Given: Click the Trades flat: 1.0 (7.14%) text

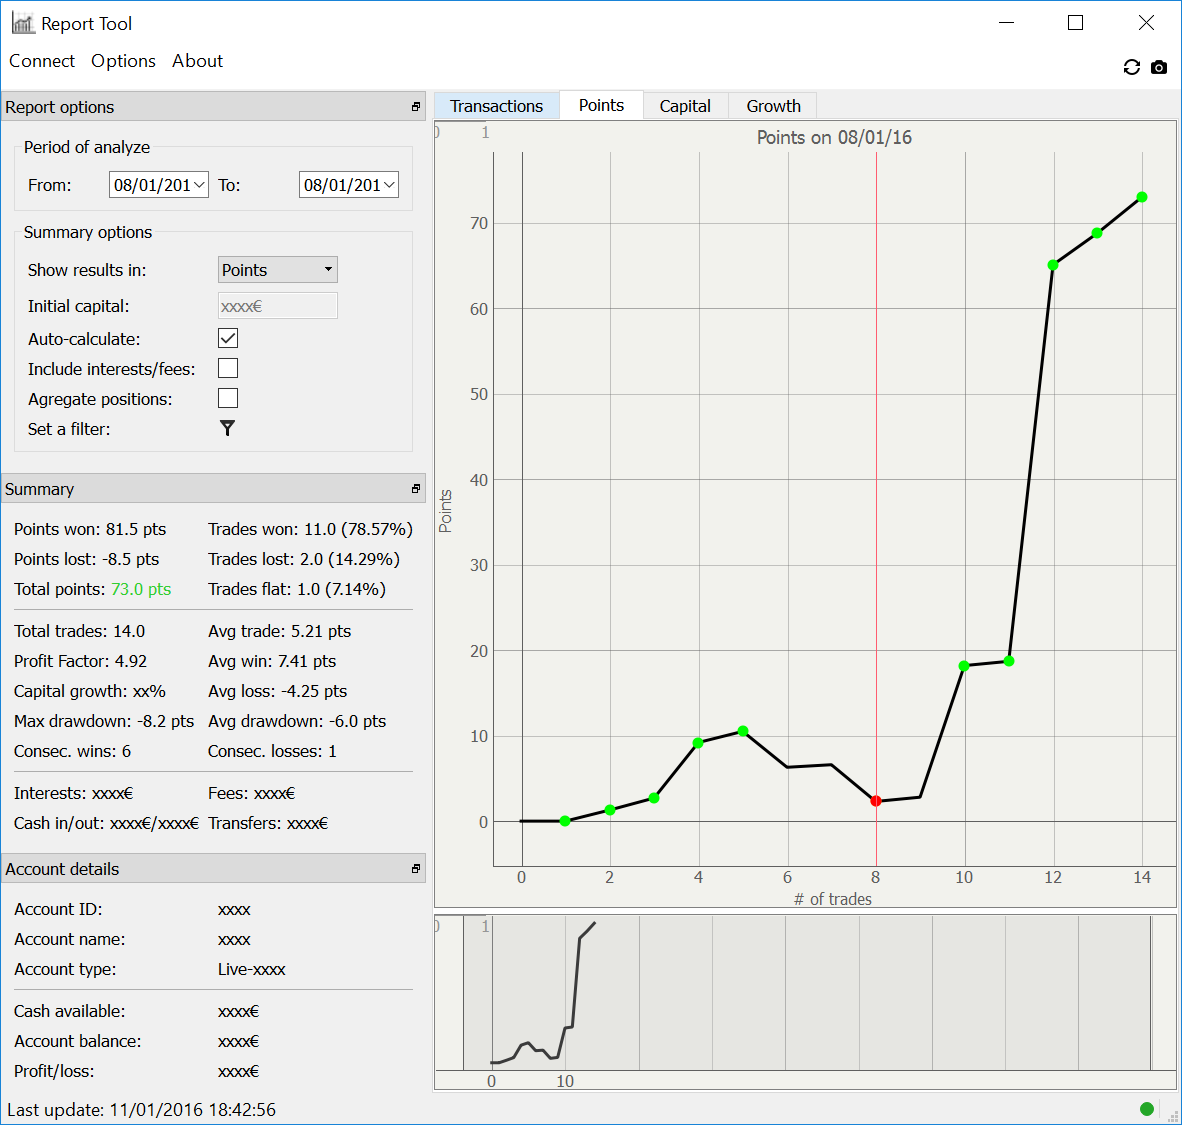Looking at the screenshot, I should (x=297, y=590).
